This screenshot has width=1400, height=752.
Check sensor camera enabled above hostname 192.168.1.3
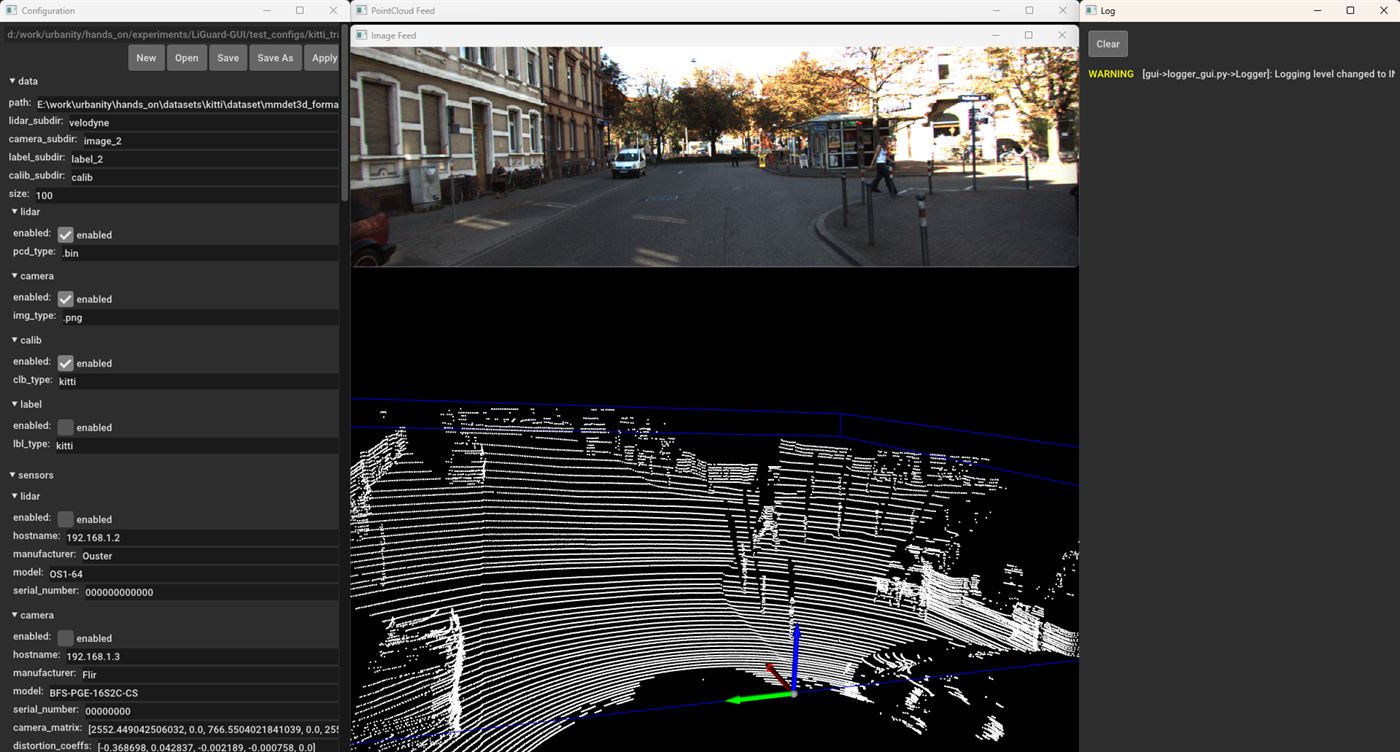pos(66,638)
